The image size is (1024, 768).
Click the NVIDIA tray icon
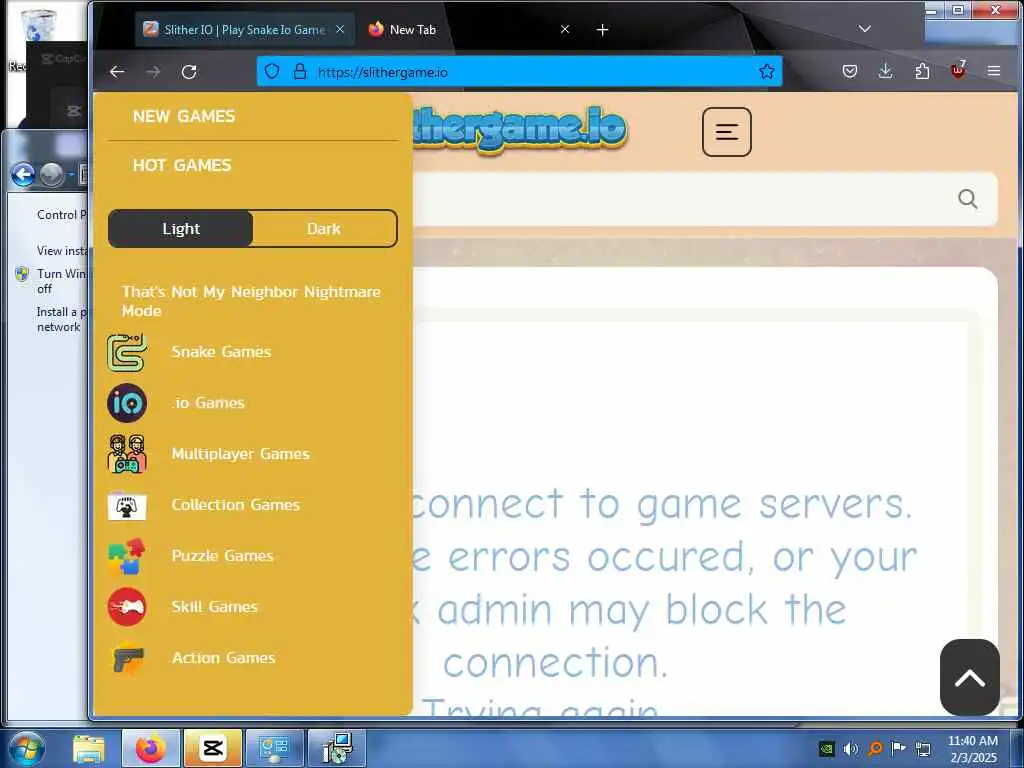point(827,749)
